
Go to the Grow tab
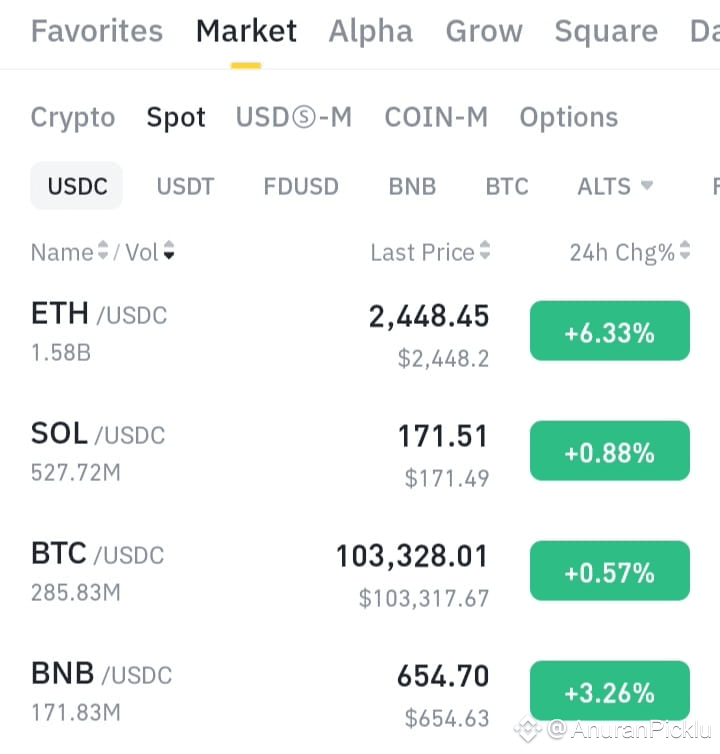484,31
